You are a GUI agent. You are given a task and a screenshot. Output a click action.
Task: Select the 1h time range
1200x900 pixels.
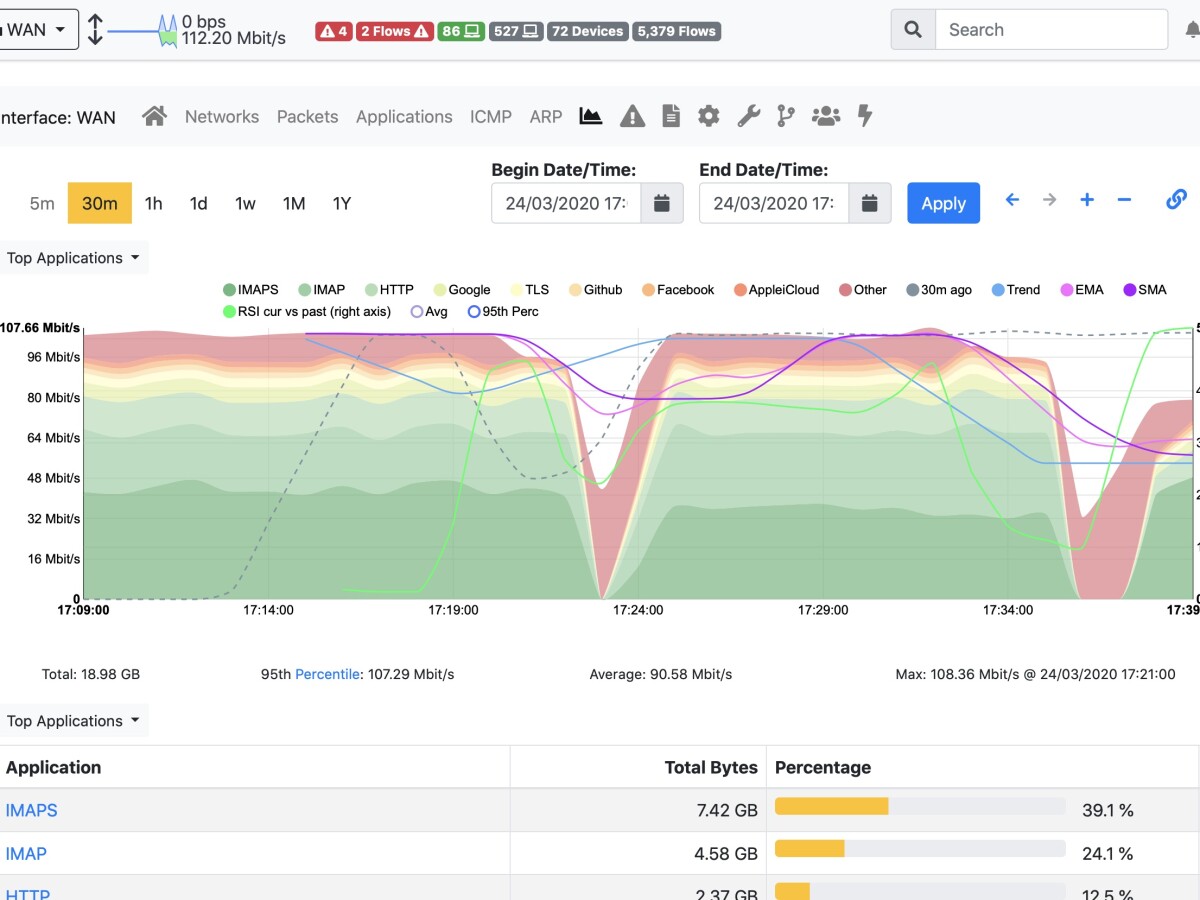point(153,204)
